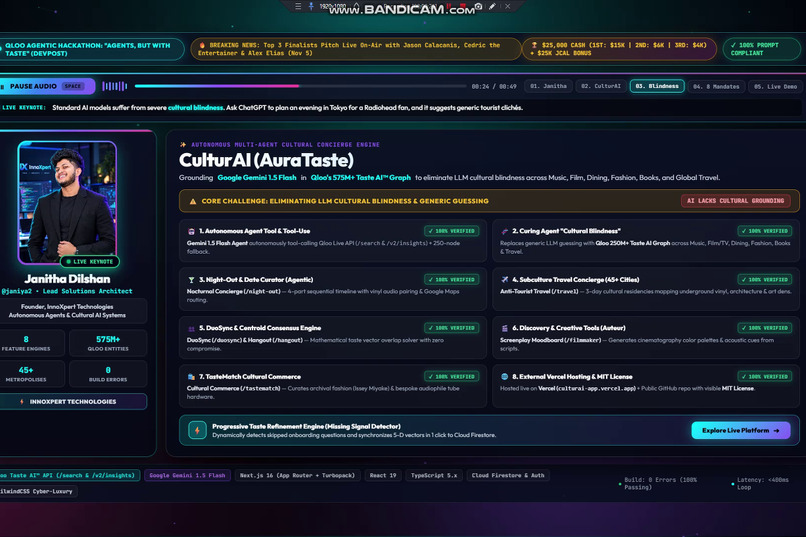The image size is (806, 537).
Task: Switch to the 01. Janitha tab
Action: 548,86
